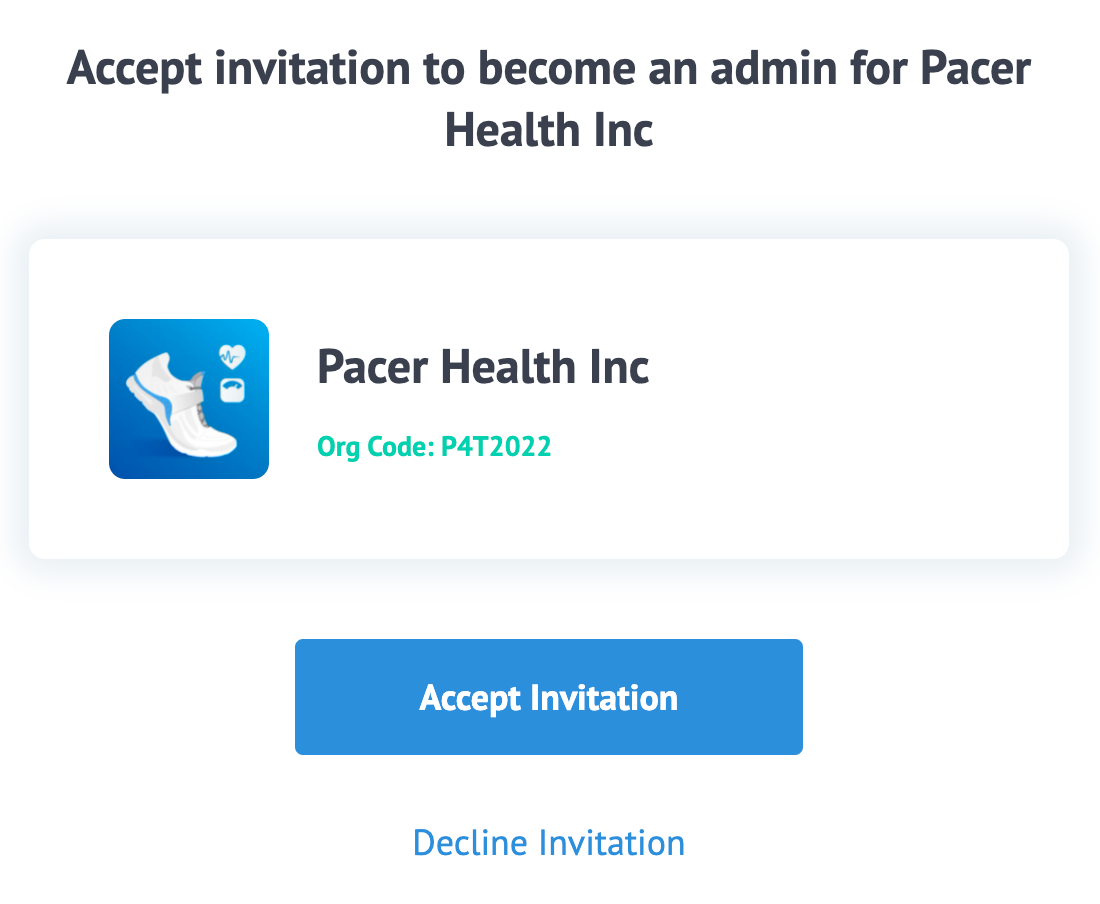The image size is (1100, 904).
Task: Click the page heading about becoming an admin
Action: (x=549, y=99)
